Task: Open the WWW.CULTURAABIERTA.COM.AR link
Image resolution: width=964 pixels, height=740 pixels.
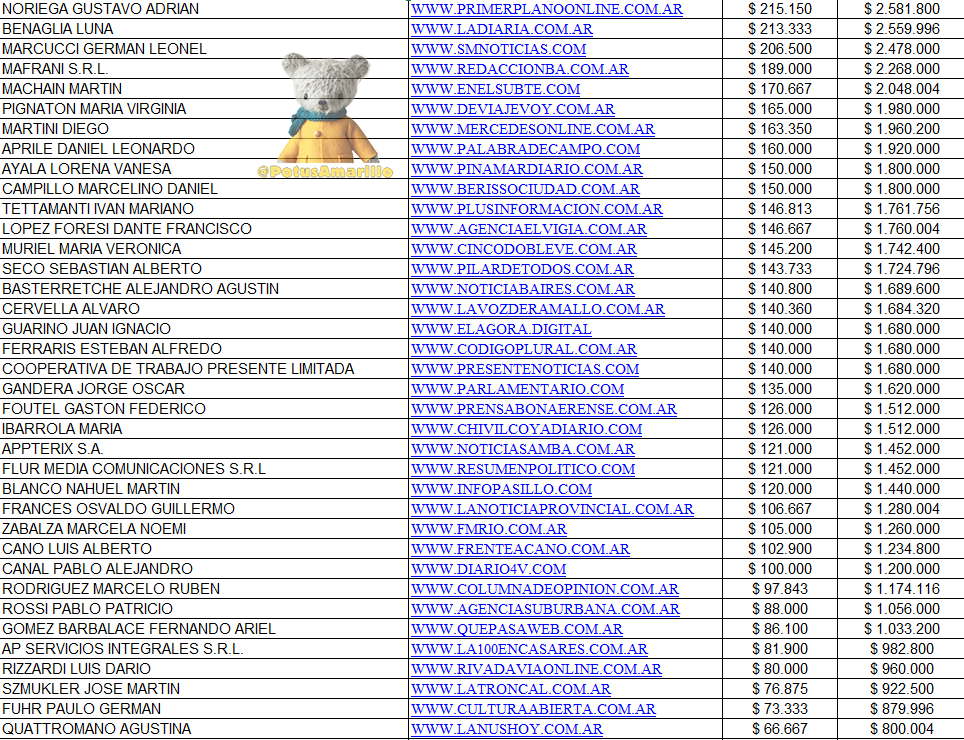Action: point(534,709)
